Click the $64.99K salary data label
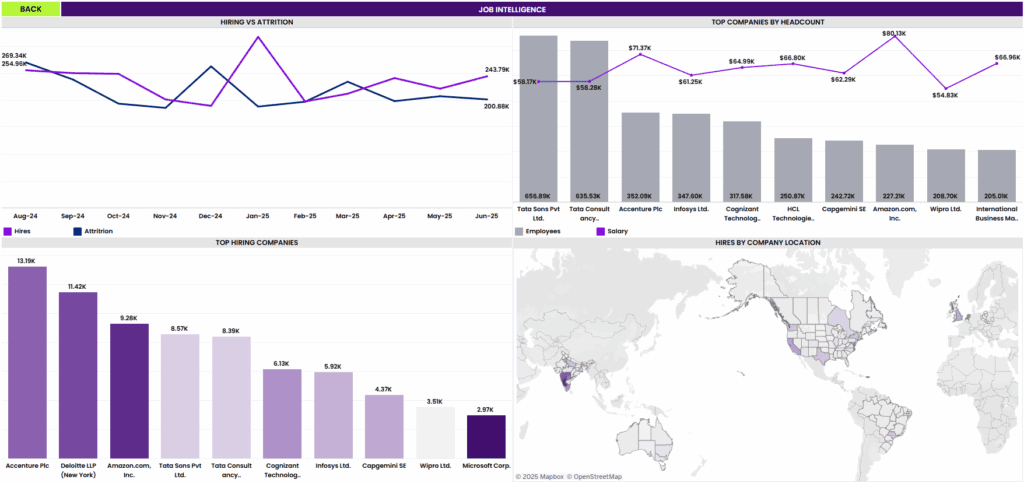Viewport: 1024px width, 483px height. click(x=742, y=61)
